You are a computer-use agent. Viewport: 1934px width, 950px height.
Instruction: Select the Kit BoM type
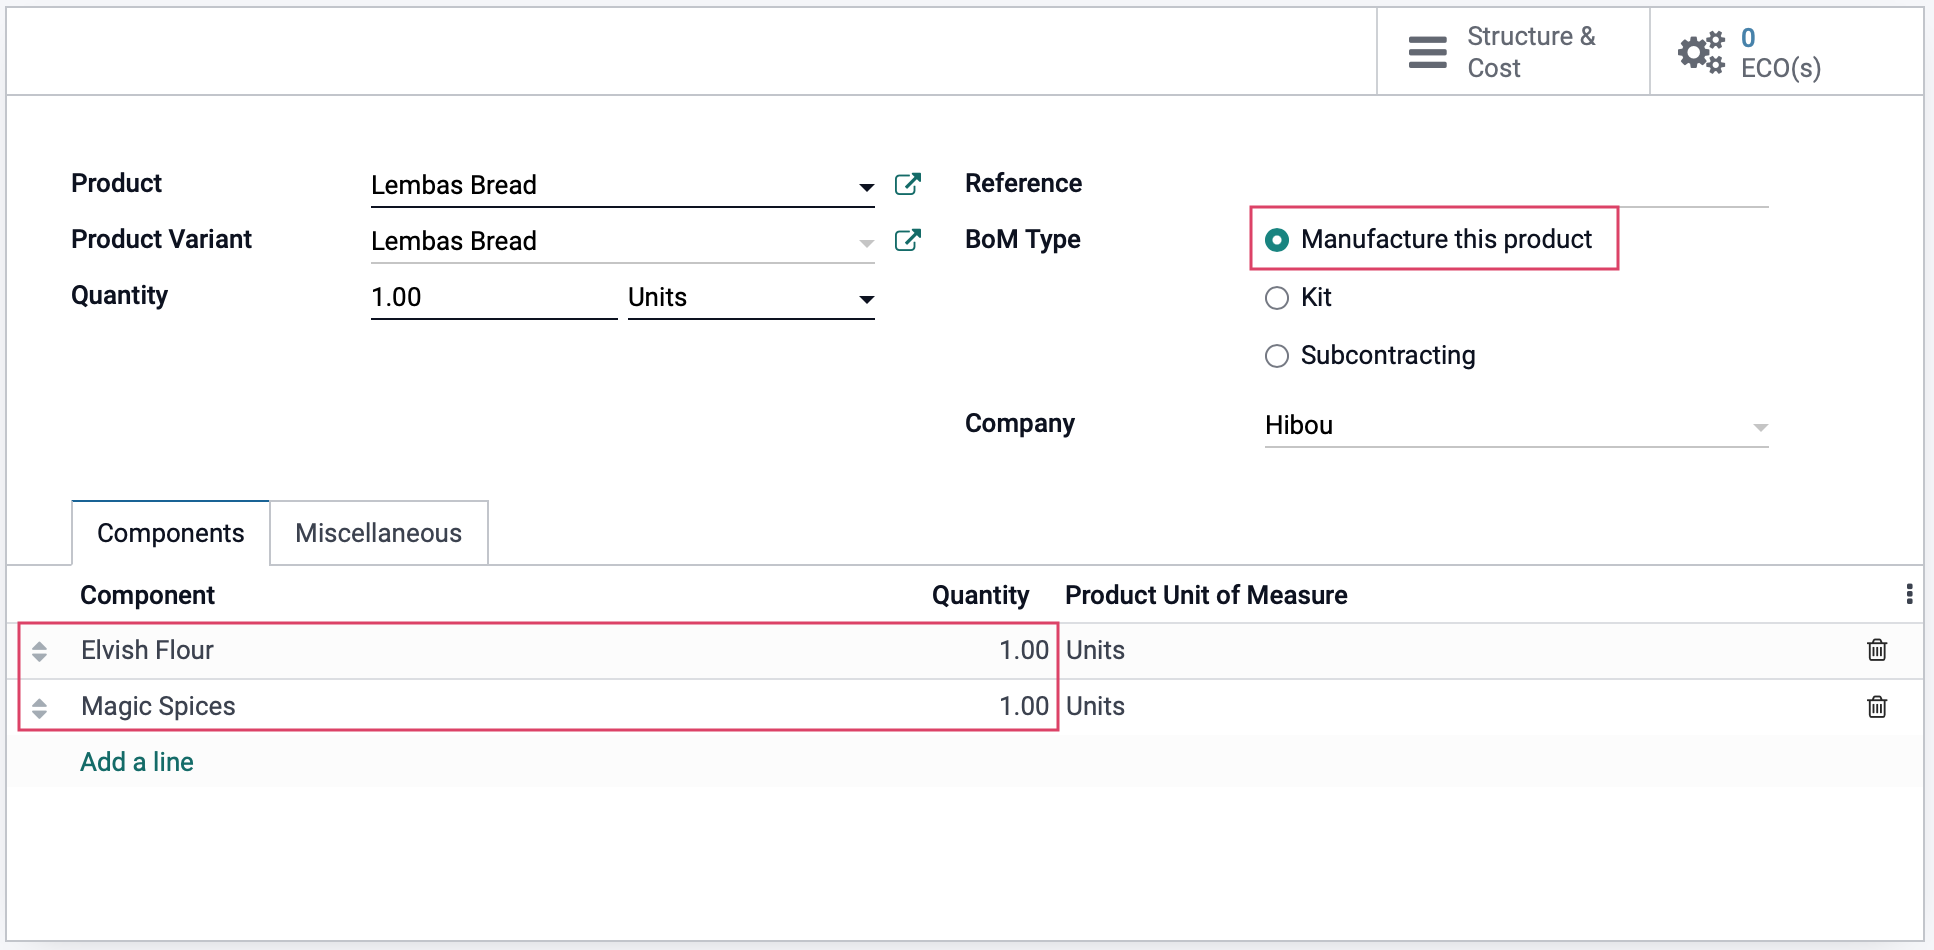[1277, 298]
